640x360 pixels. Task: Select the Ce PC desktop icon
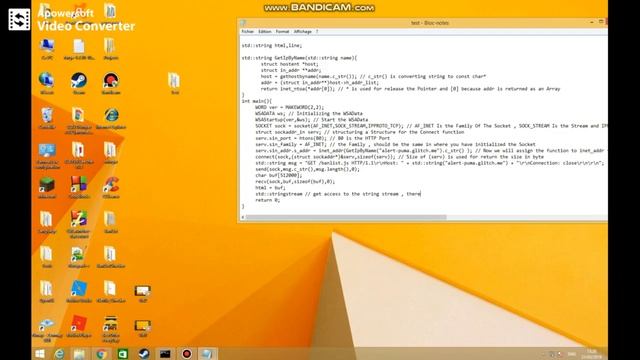(47, 49)
